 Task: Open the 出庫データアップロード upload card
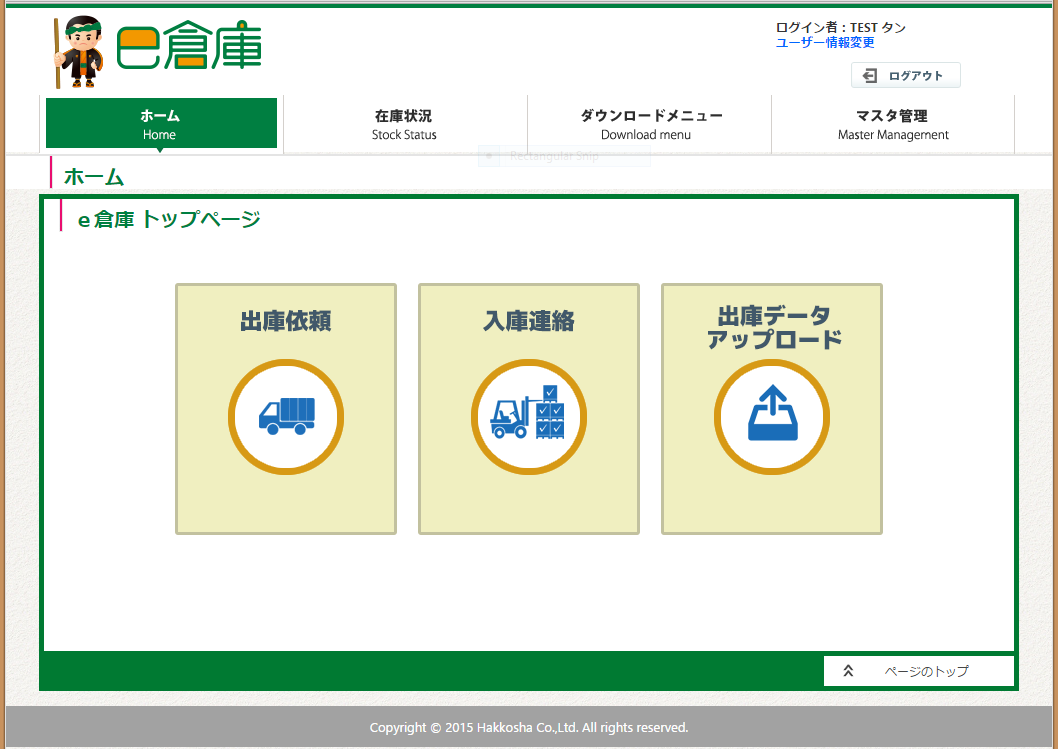tap(771, 408)
